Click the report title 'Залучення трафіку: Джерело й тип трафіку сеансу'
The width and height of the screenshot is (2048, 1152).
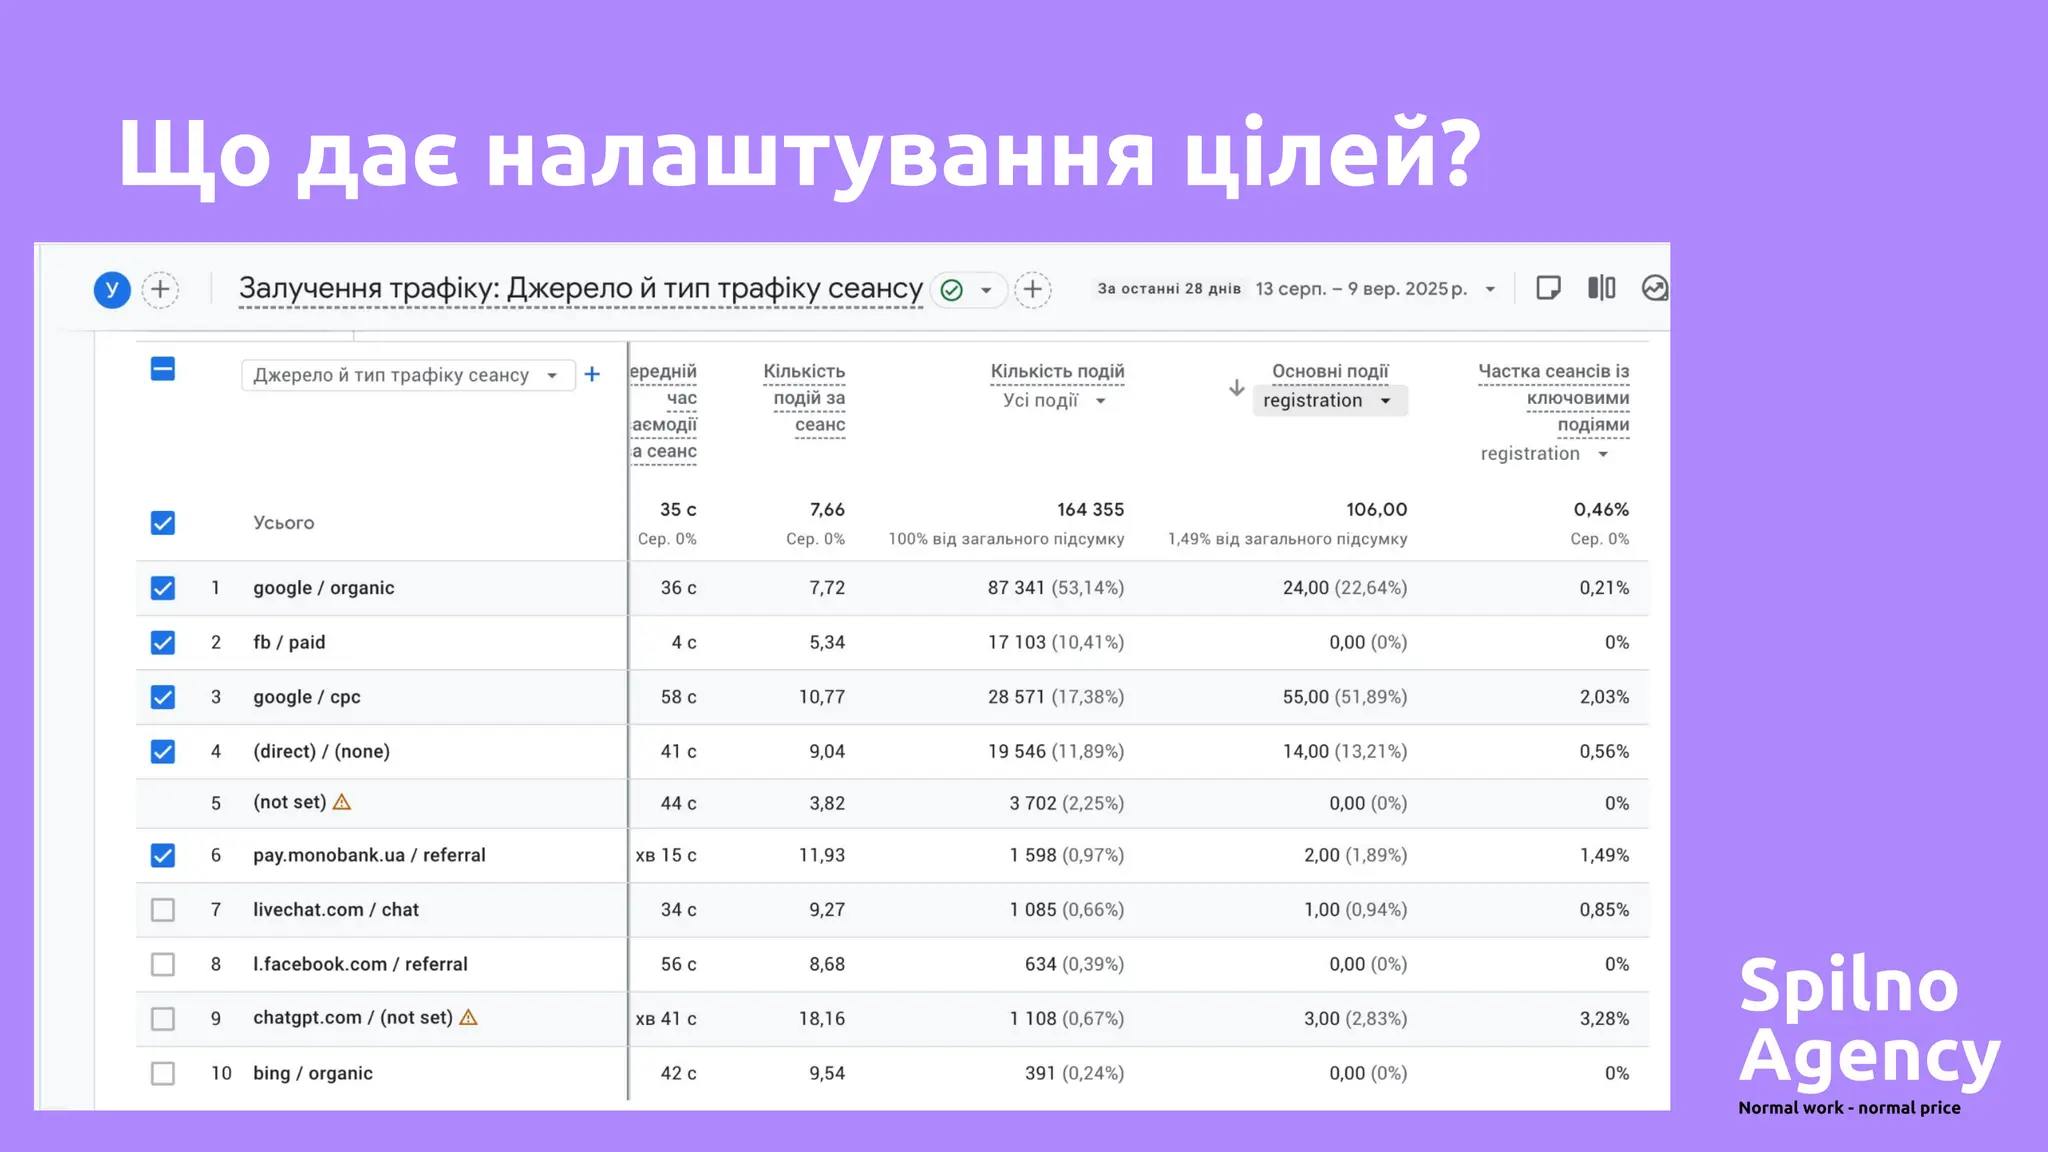(x=581, y=289)
